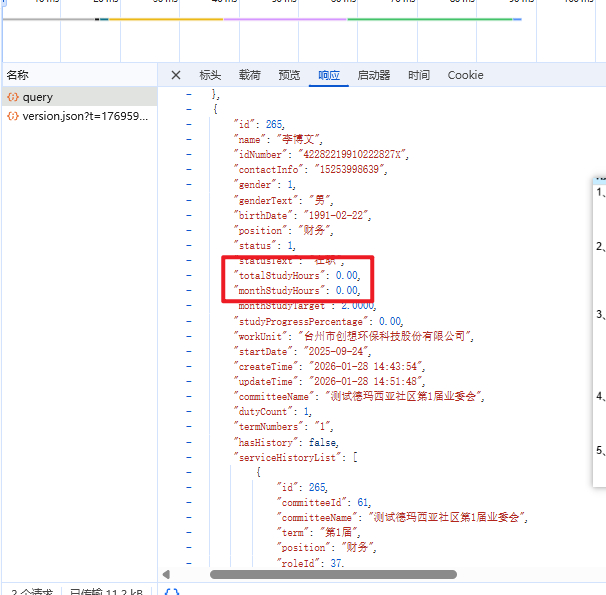Screen dimensions: 606x595
Task: Click the roleId value 37
Action: pyautogui.click(x=335, y=563)
